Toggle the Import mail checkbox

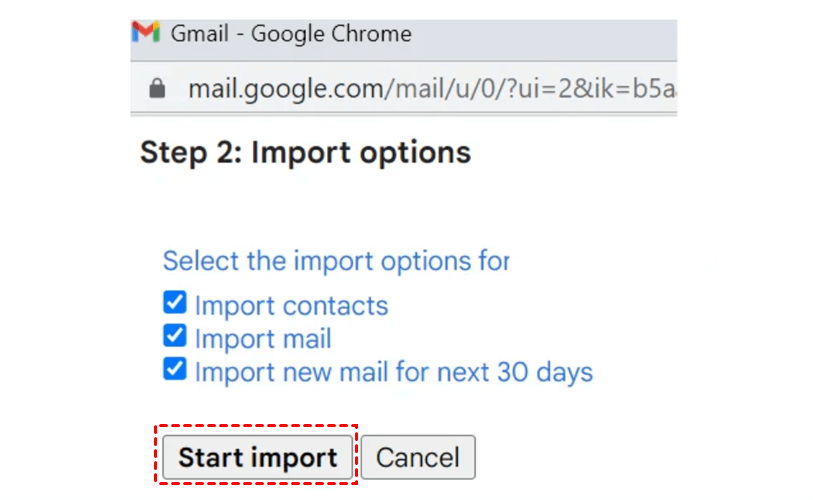click(174, 335)
